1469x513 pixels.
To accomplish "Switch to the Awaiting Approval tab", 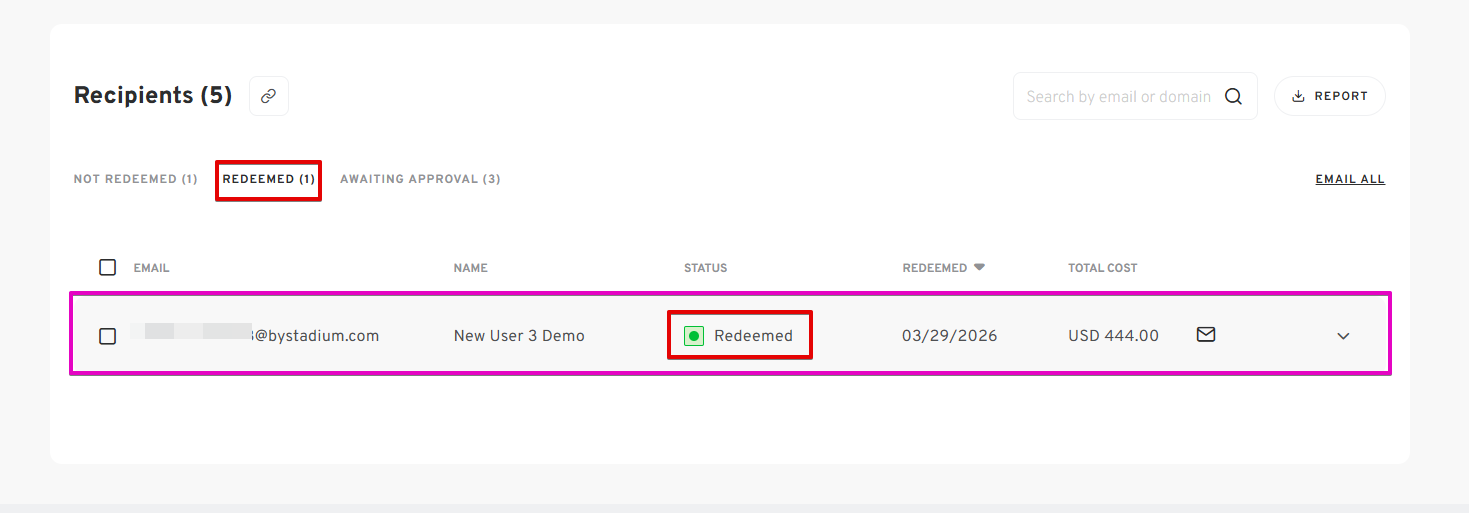I will click(420, 179).
